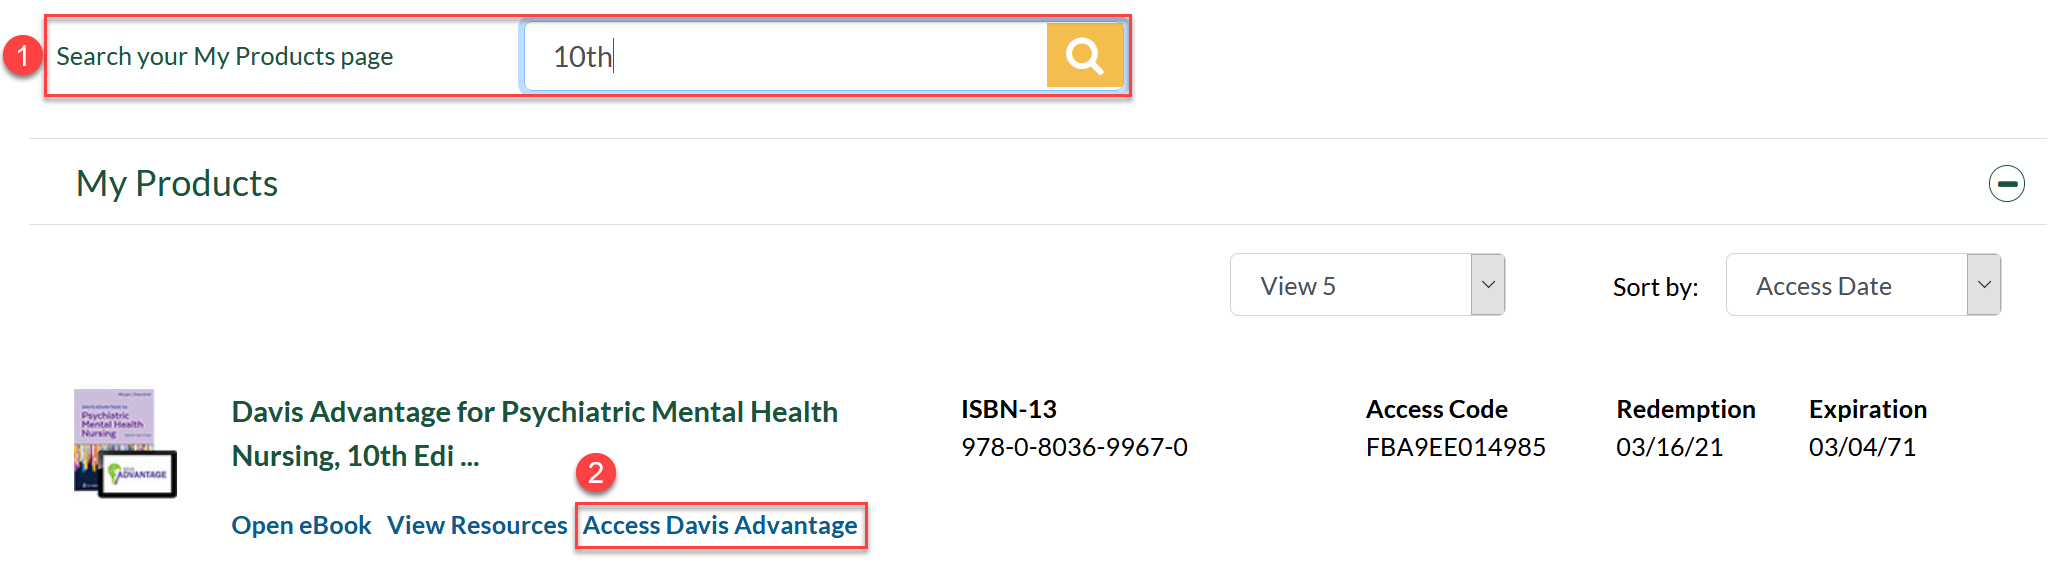
Task: Click the View 5 dropdown arrow
Action: click(x=1488, y=286)
